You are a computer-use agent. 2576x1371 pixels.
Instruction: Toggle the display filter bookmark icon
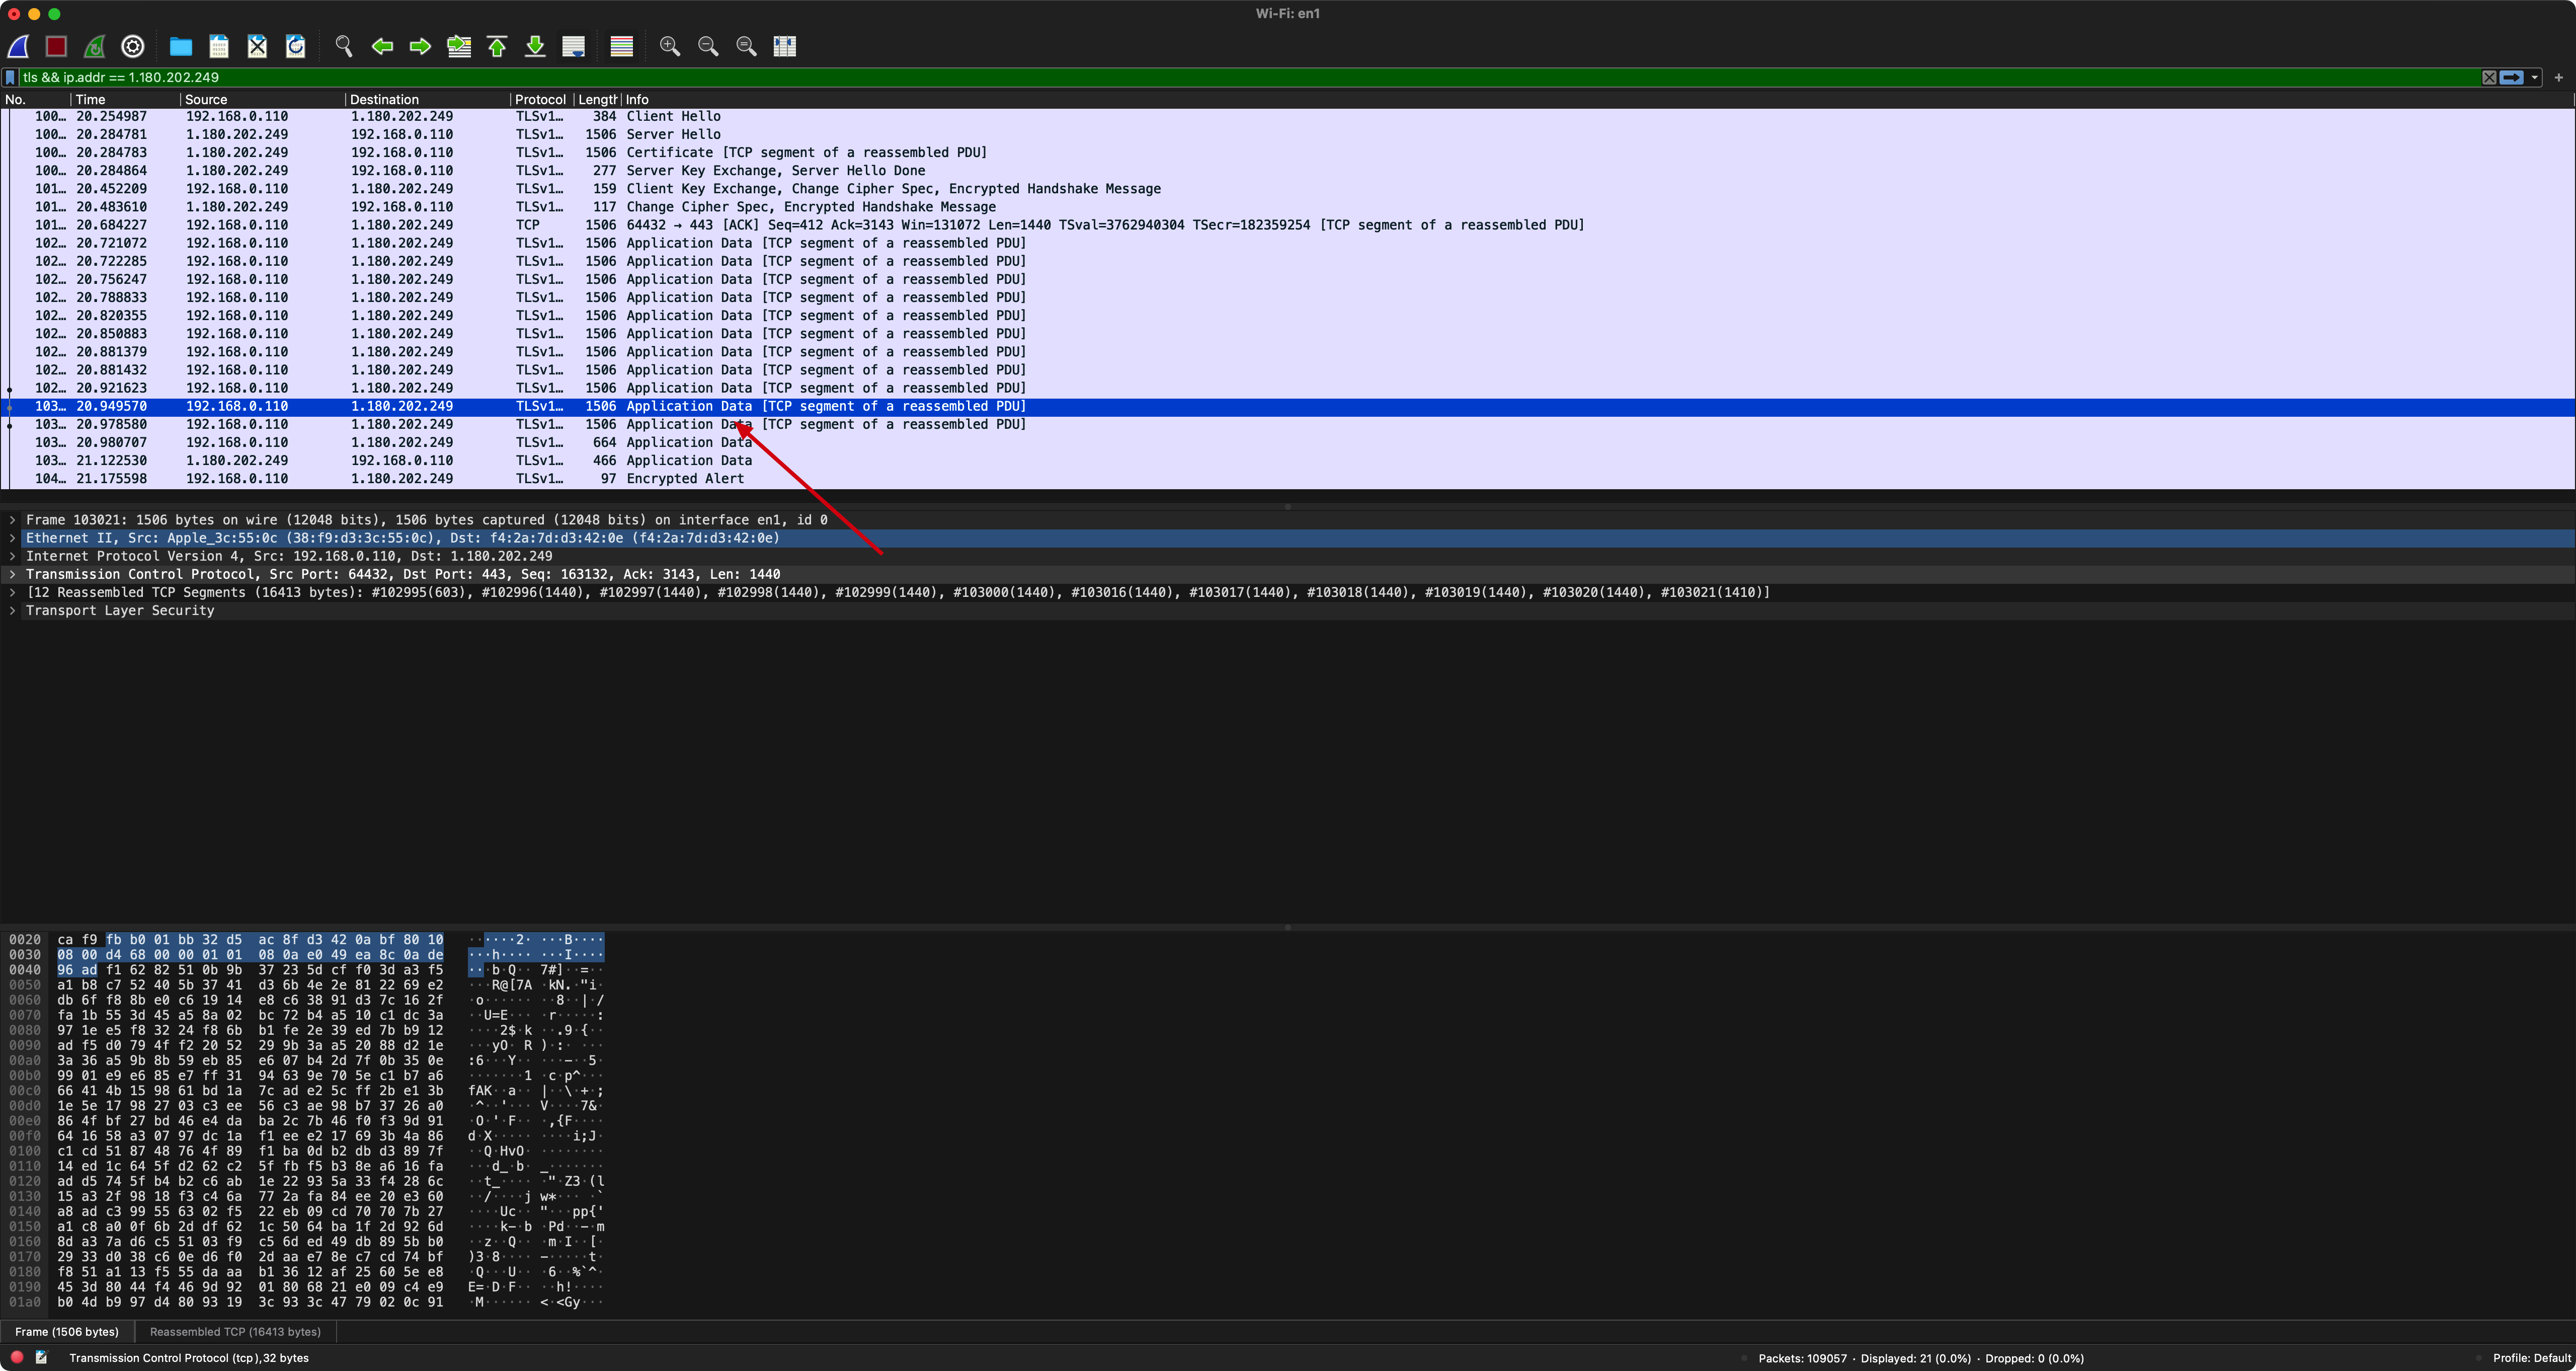pos(10,77)
